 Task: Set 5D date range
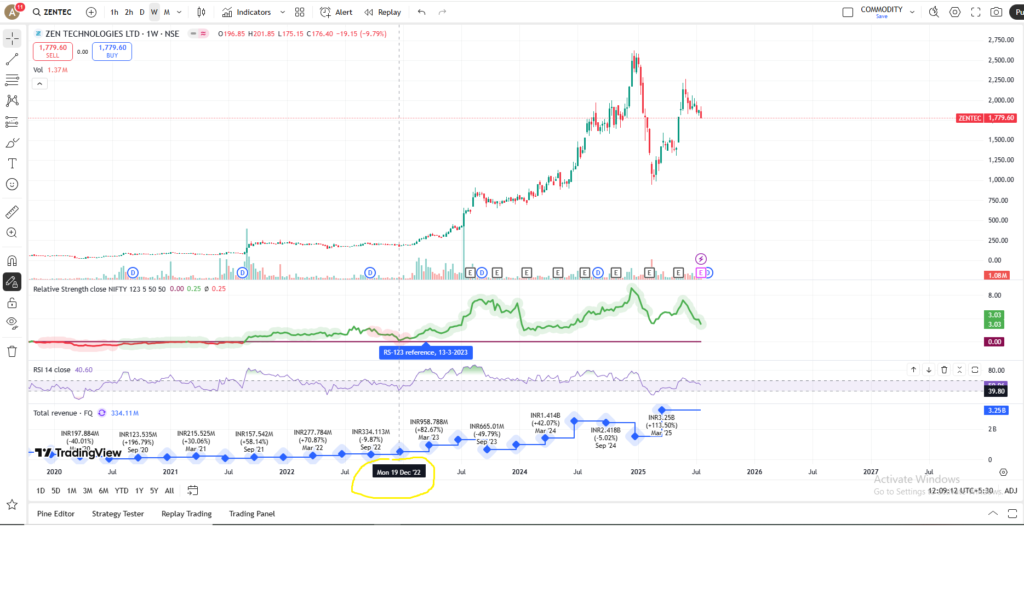[x=56, y=490]
